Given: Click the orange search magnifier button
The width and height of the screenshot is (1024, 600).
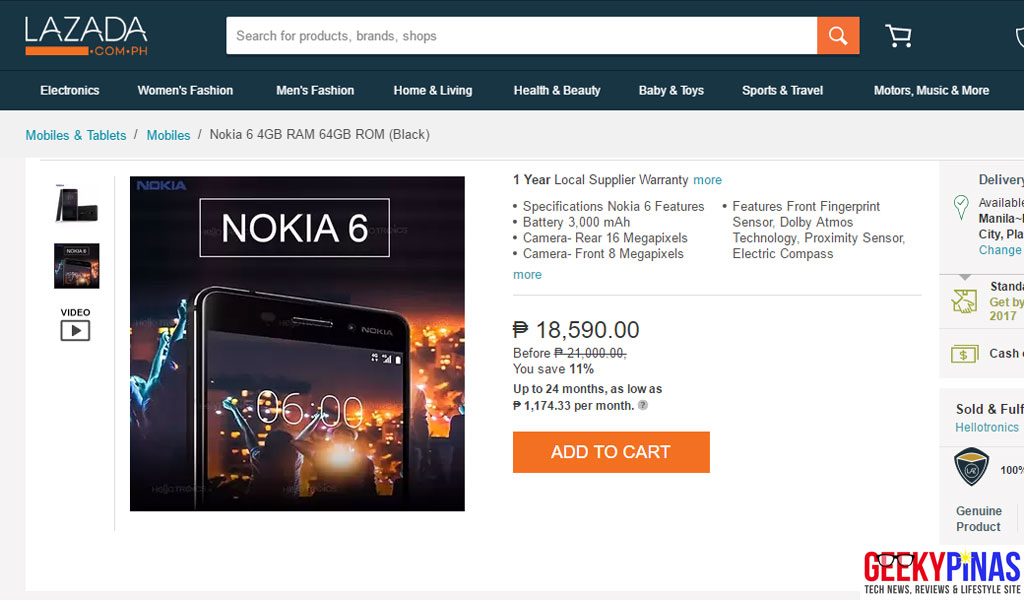Looking at the screenshot, I should (x=838, y=36).
